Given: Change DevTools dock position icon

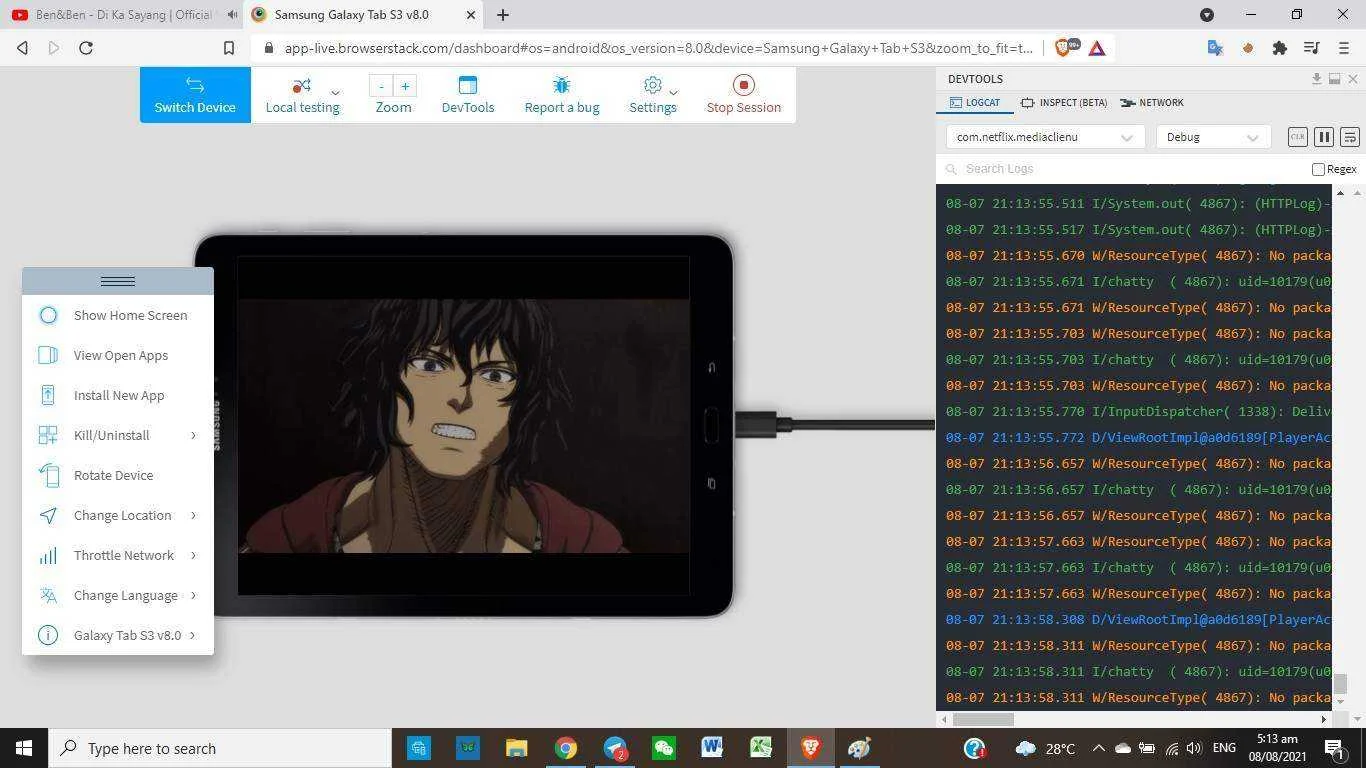Looking at the screenshot, I should point(1335,79).
